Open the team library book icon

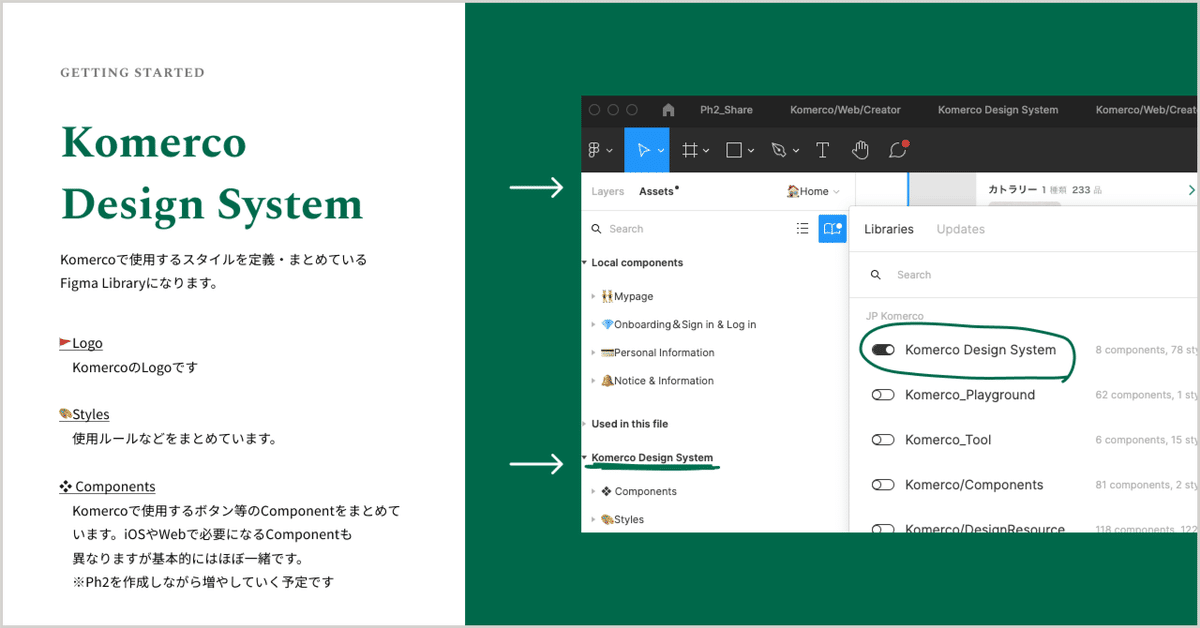tap(832, 229)
